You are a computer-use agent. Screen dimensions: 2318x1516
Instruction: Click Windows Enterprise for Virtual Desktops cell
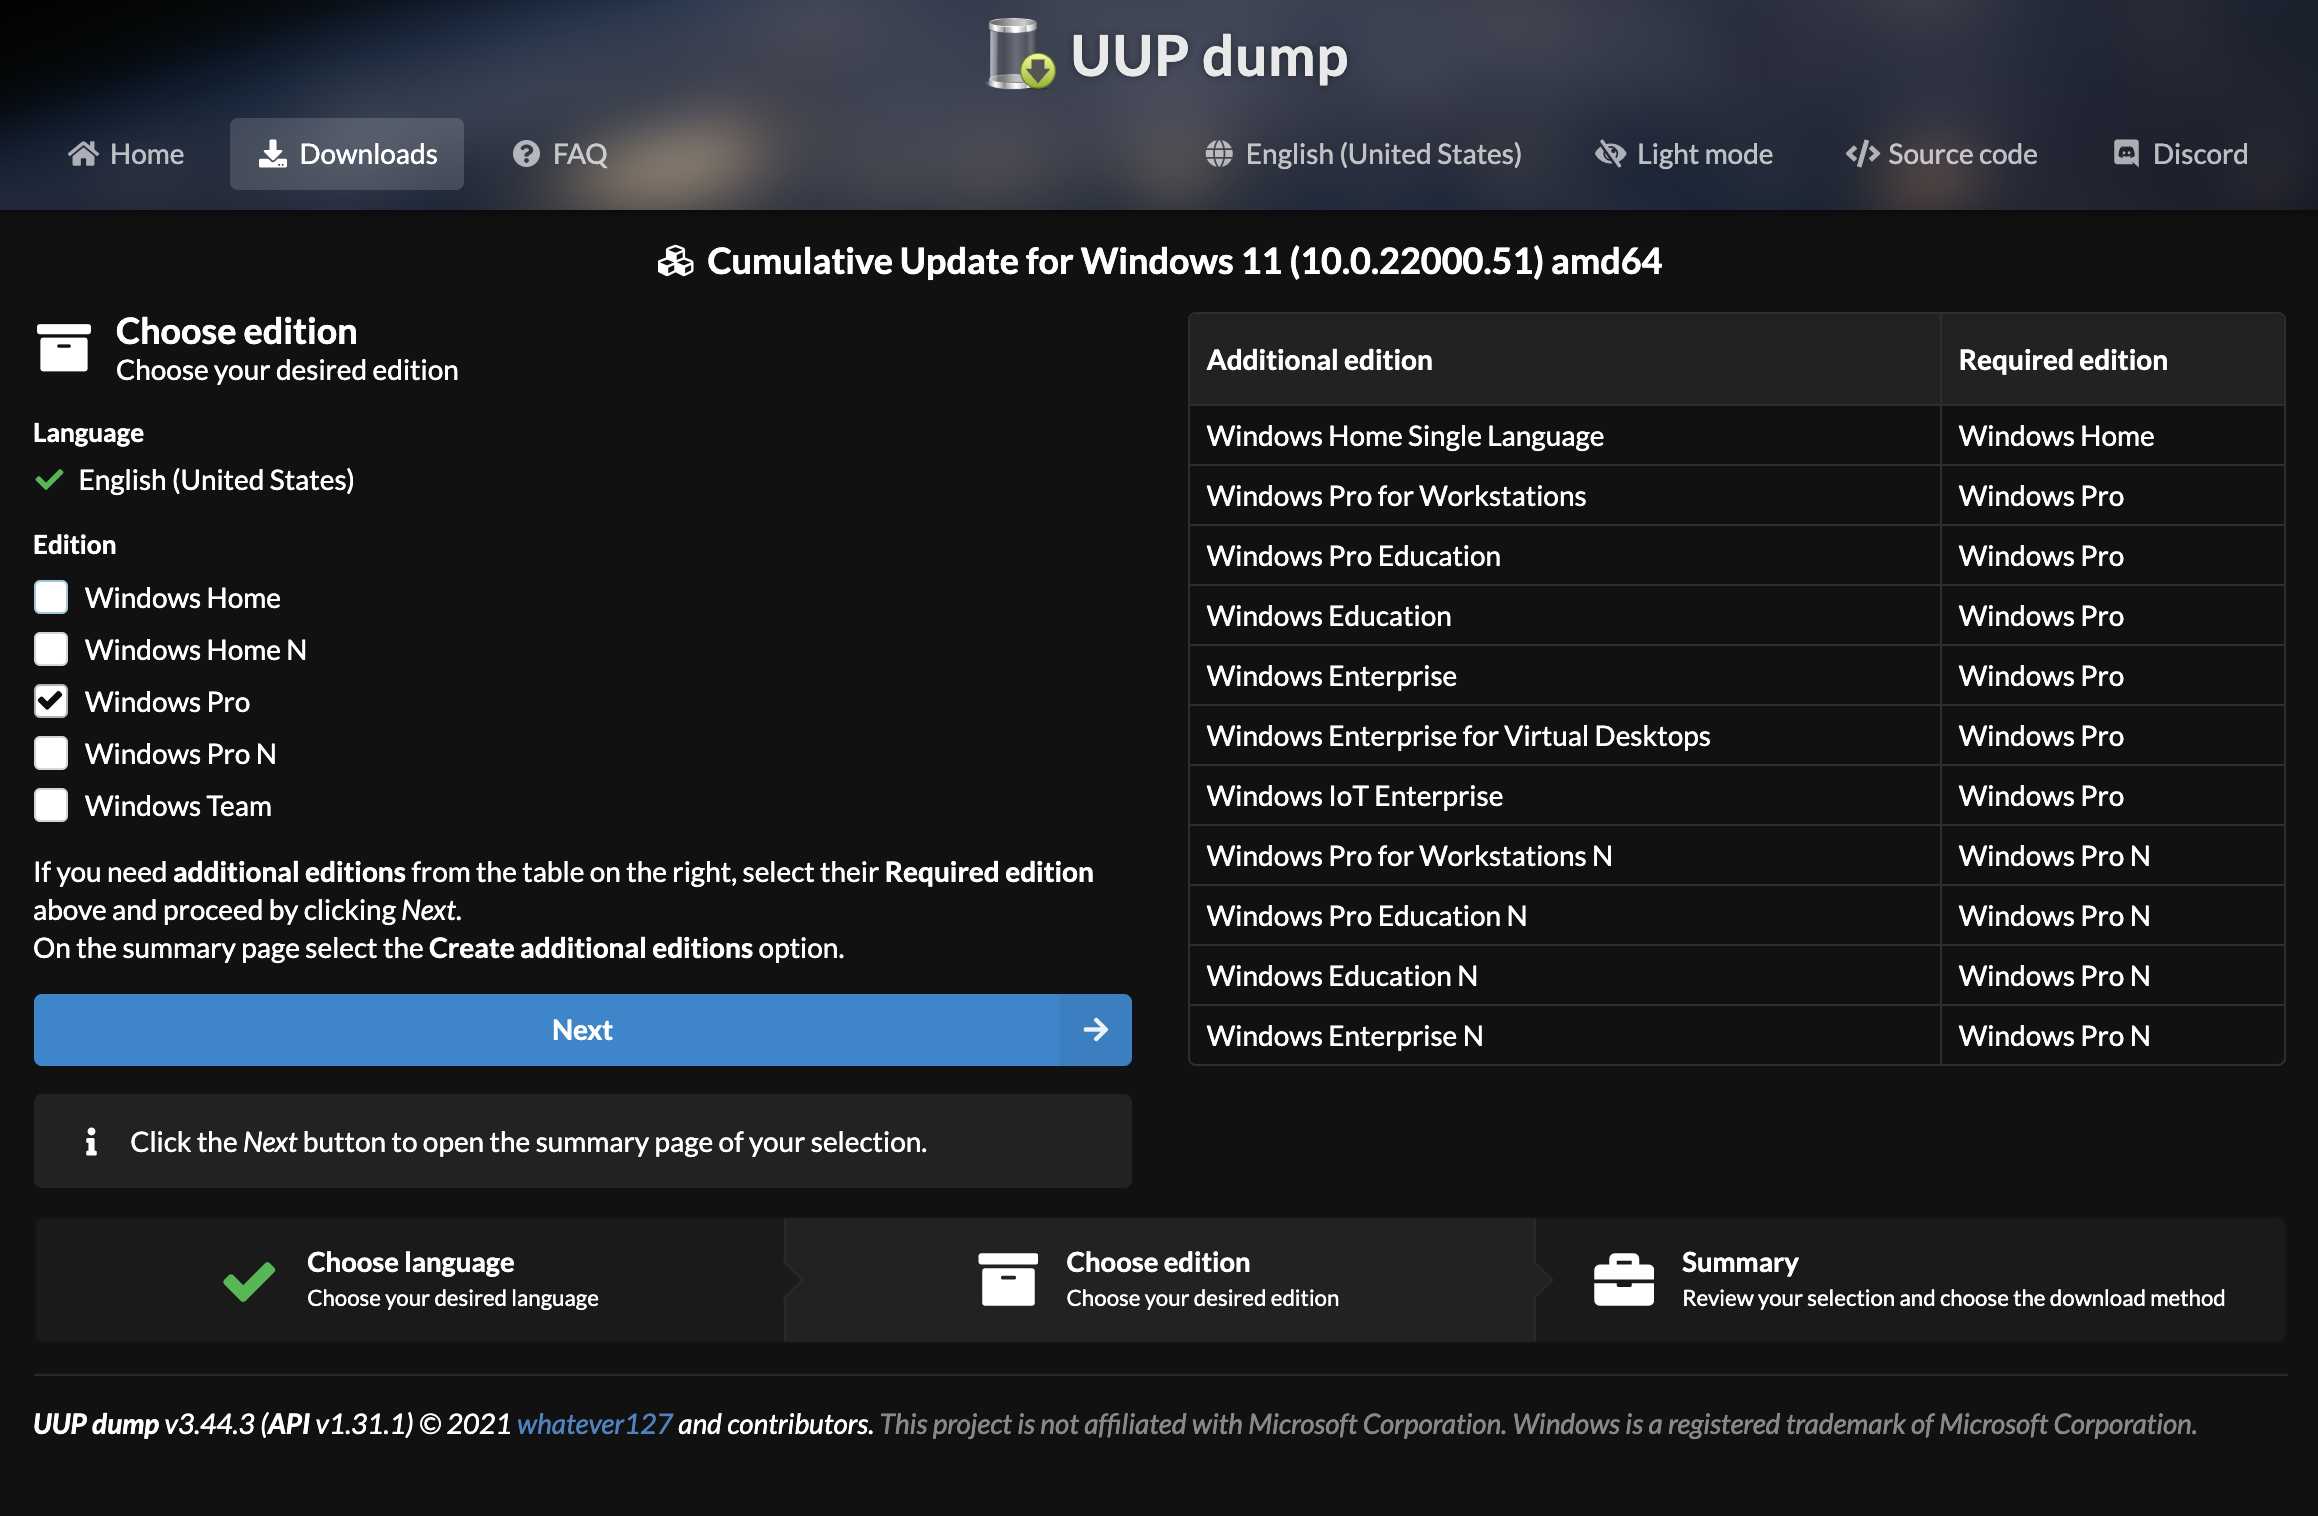1565,736
